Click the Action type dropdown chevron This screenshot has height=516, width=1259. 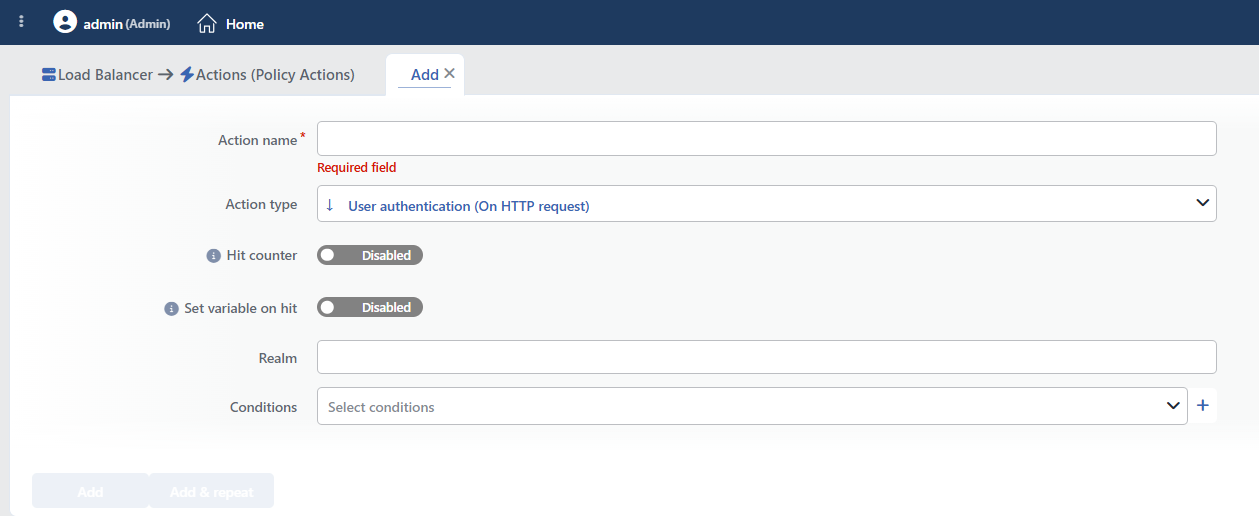click(x=1201, y=203)
